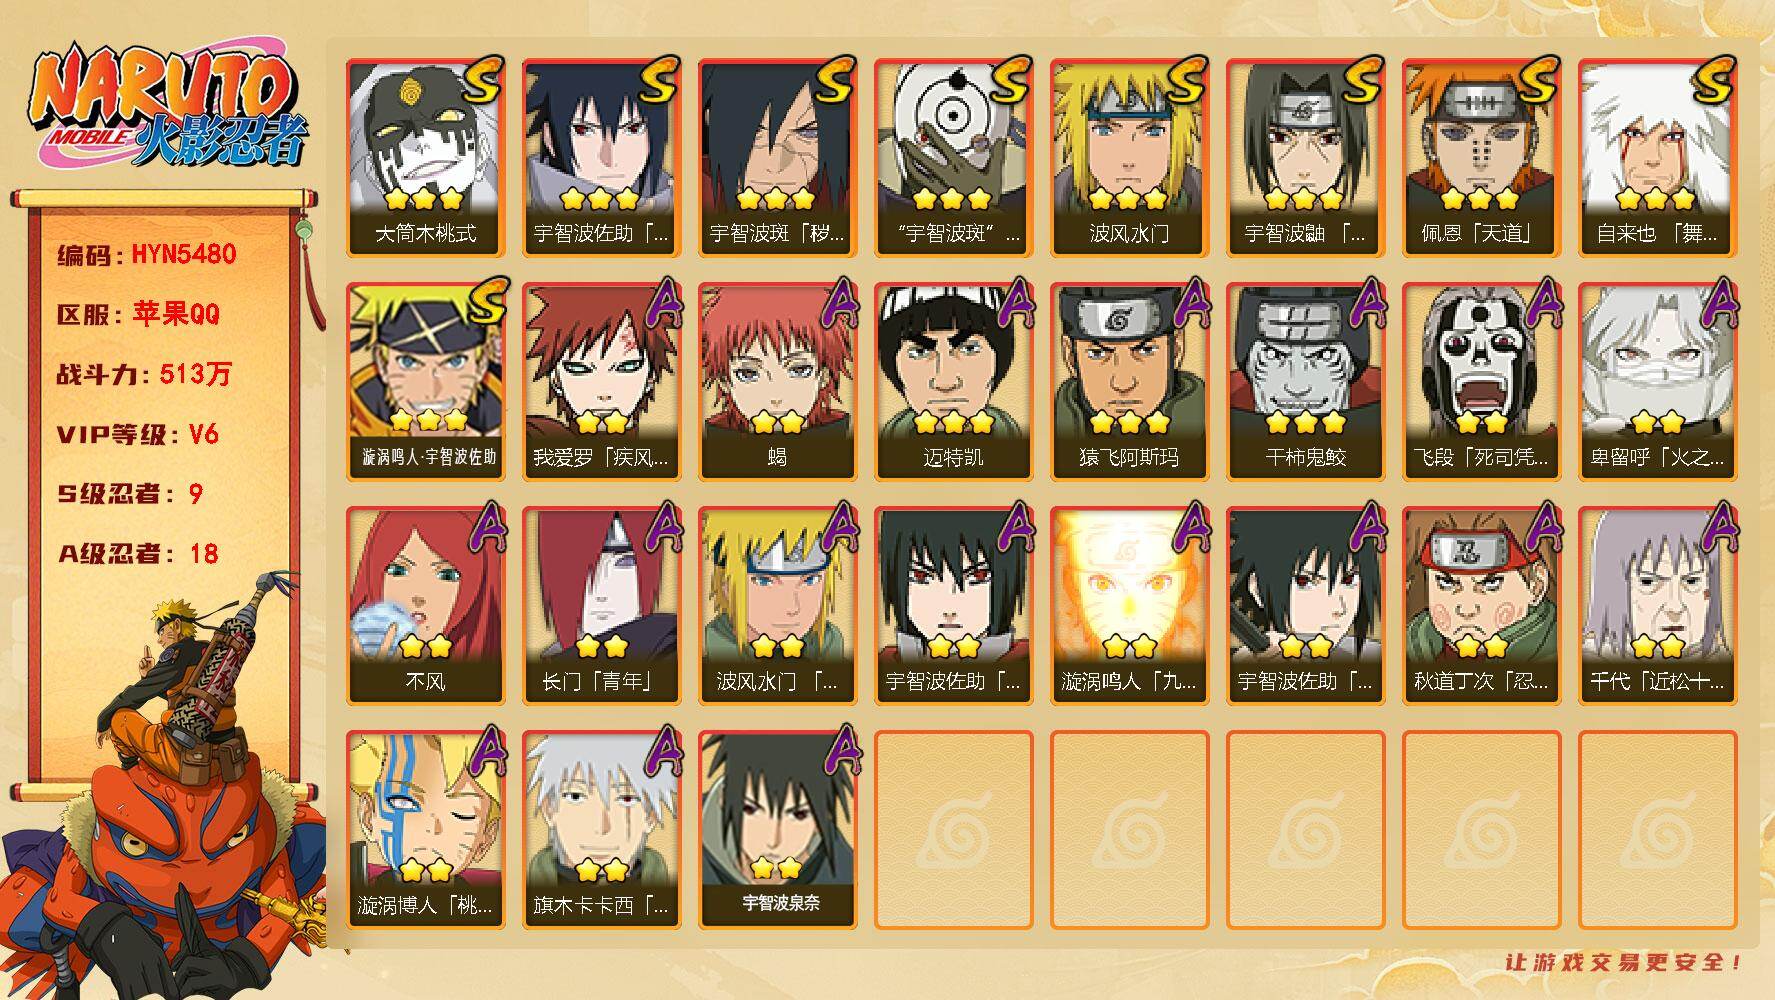Open the 漩涡鸣人·宇智波佐助 duo card

(426, 382)
